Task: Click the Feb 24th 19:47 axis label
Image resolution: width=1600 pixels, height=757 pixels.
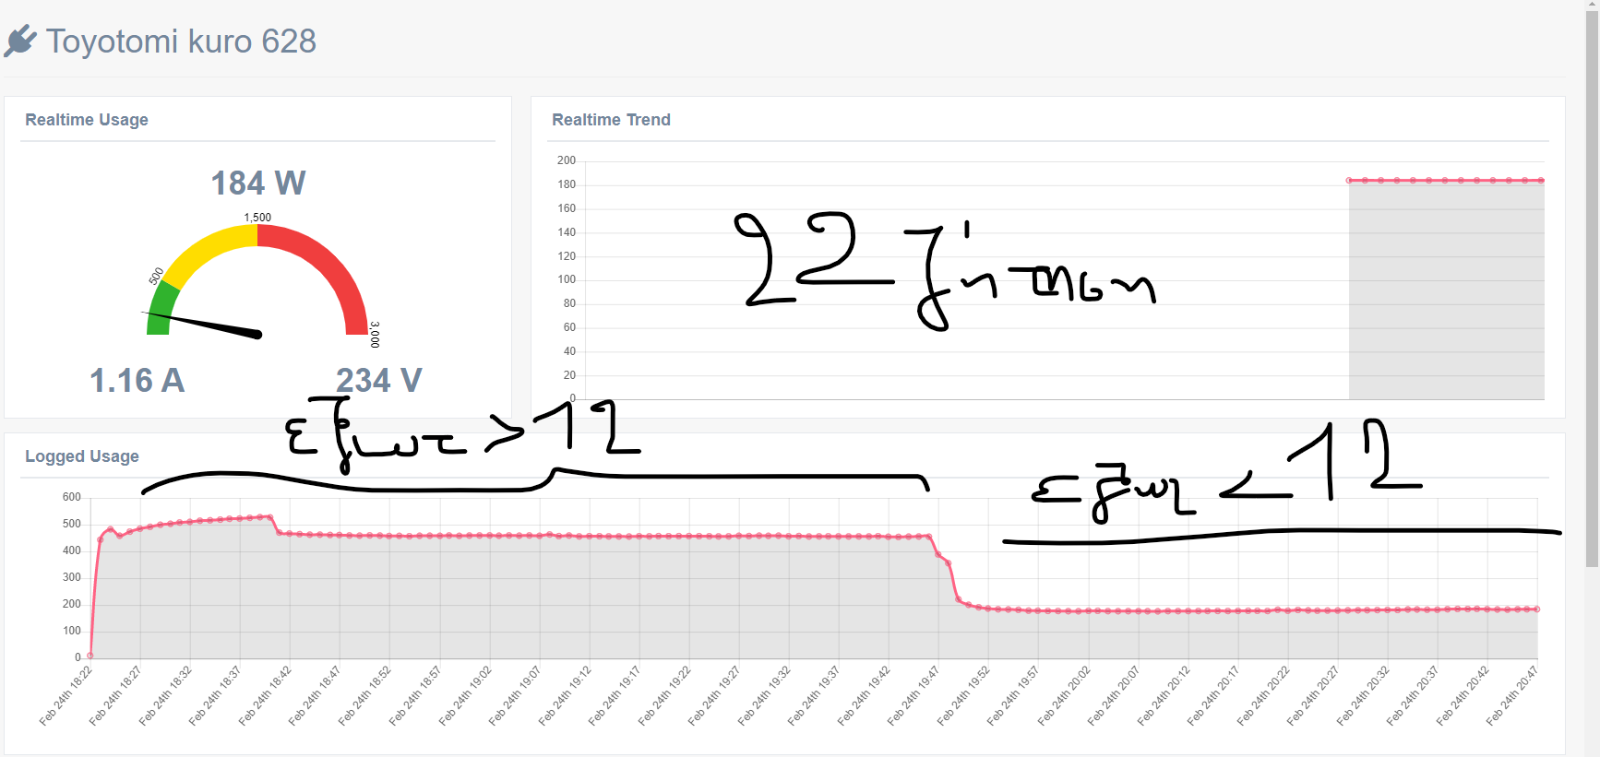Action: pyautogui.click(x=914, y=696)
